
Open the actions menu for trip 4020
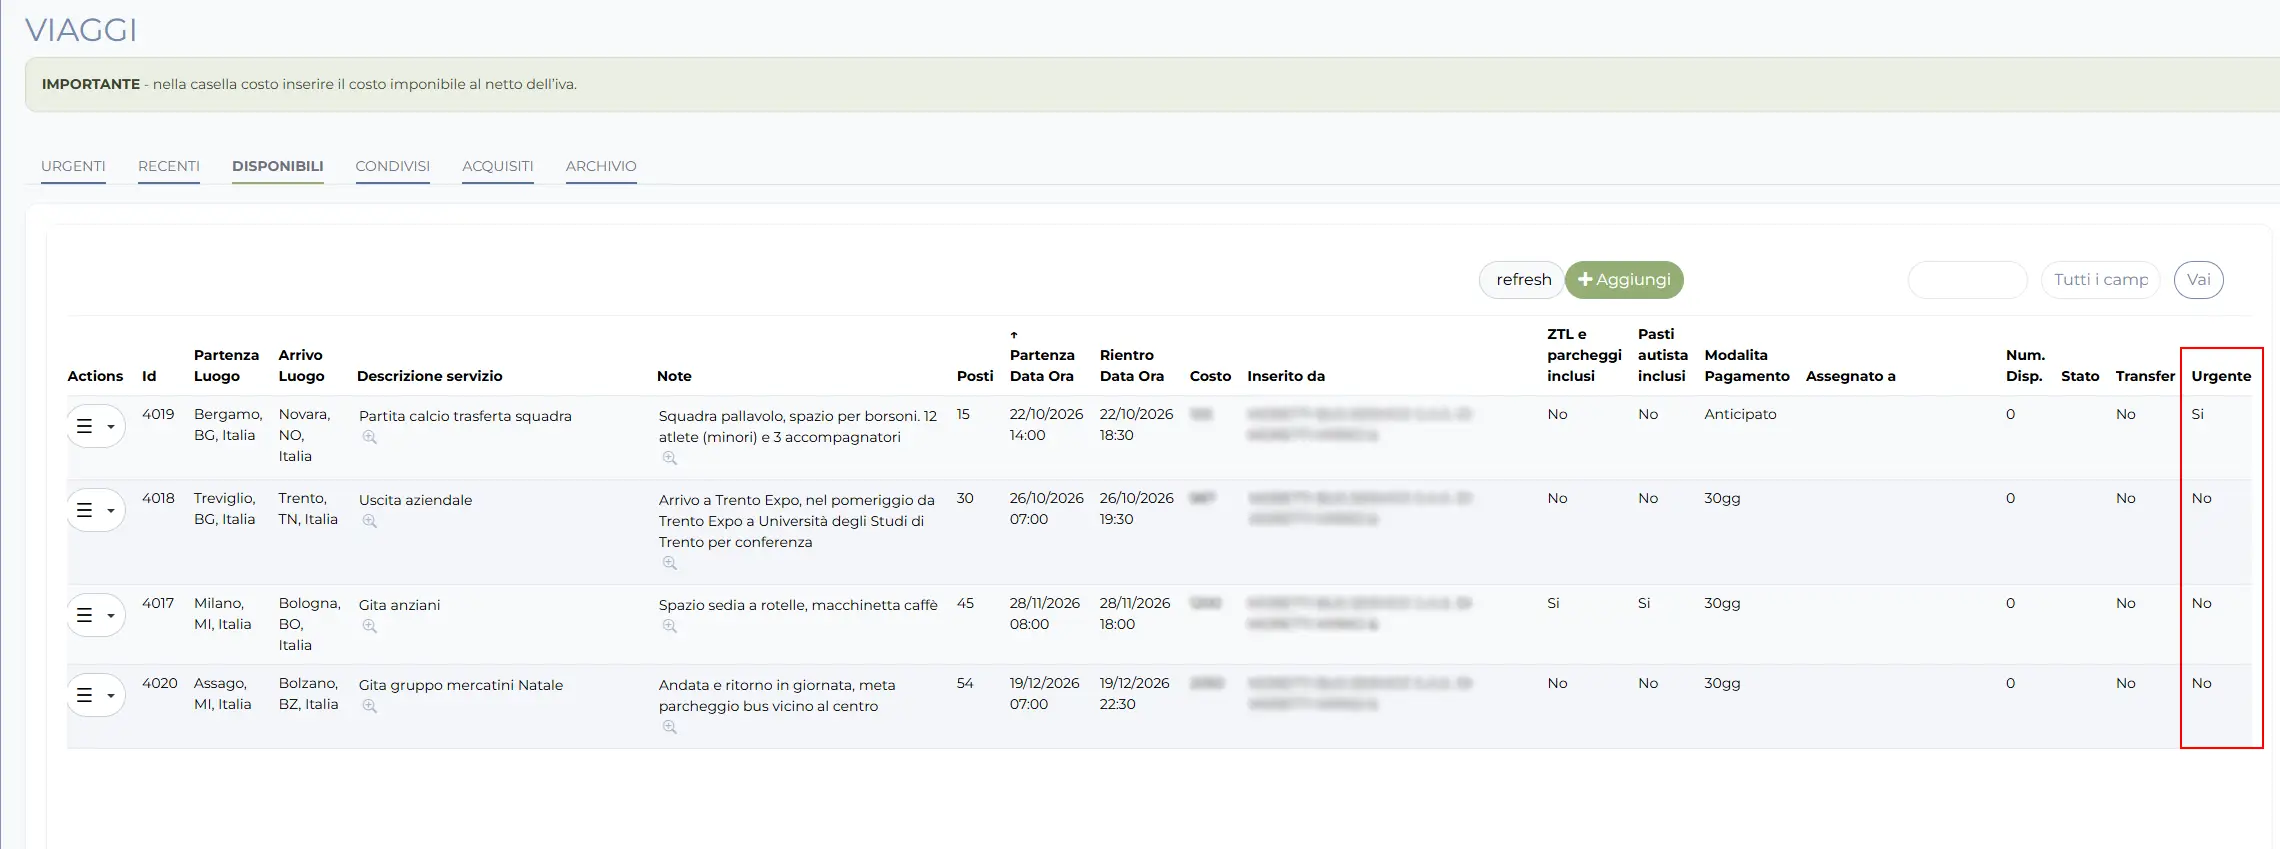96,695
